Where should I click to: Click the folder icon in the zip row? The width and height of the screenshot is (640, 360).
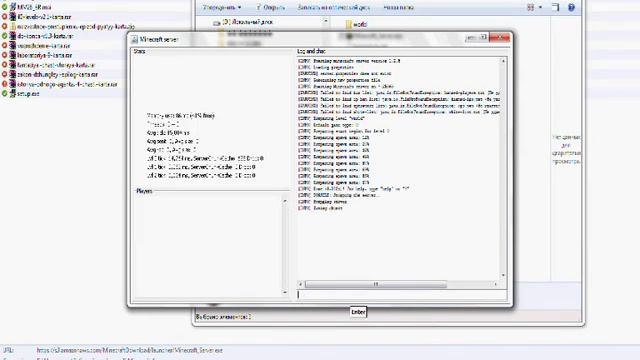pyautogui.click(x=13, y=27)
